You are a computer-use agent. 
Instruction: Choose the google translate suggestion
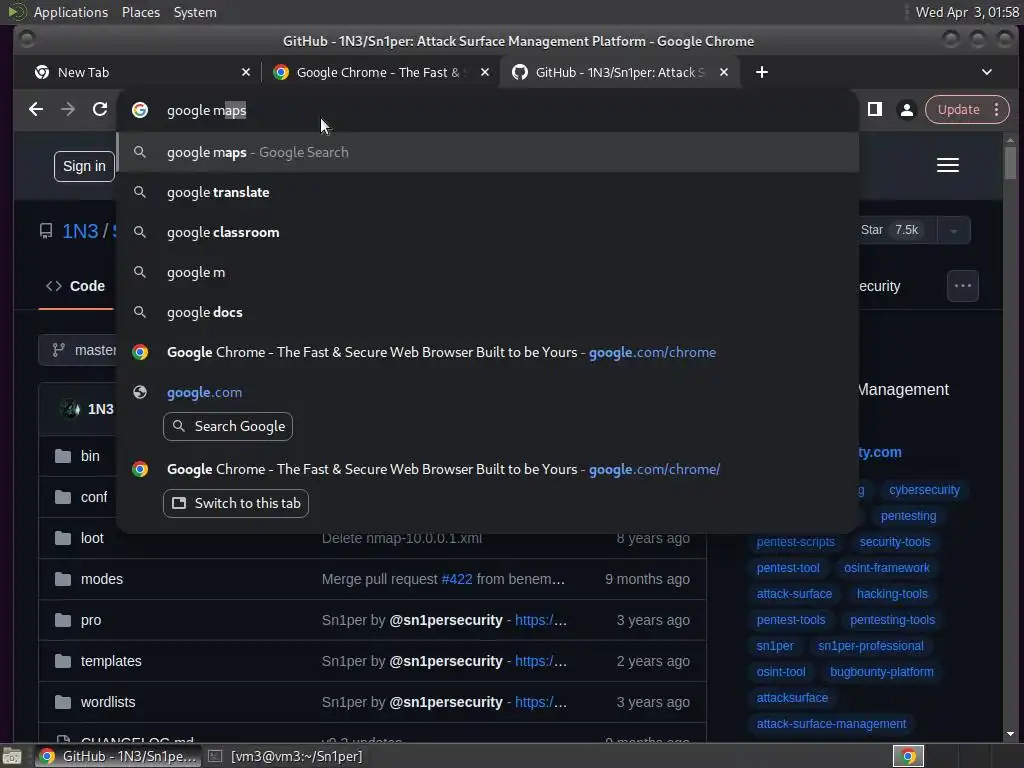click(x=488, y=192)
